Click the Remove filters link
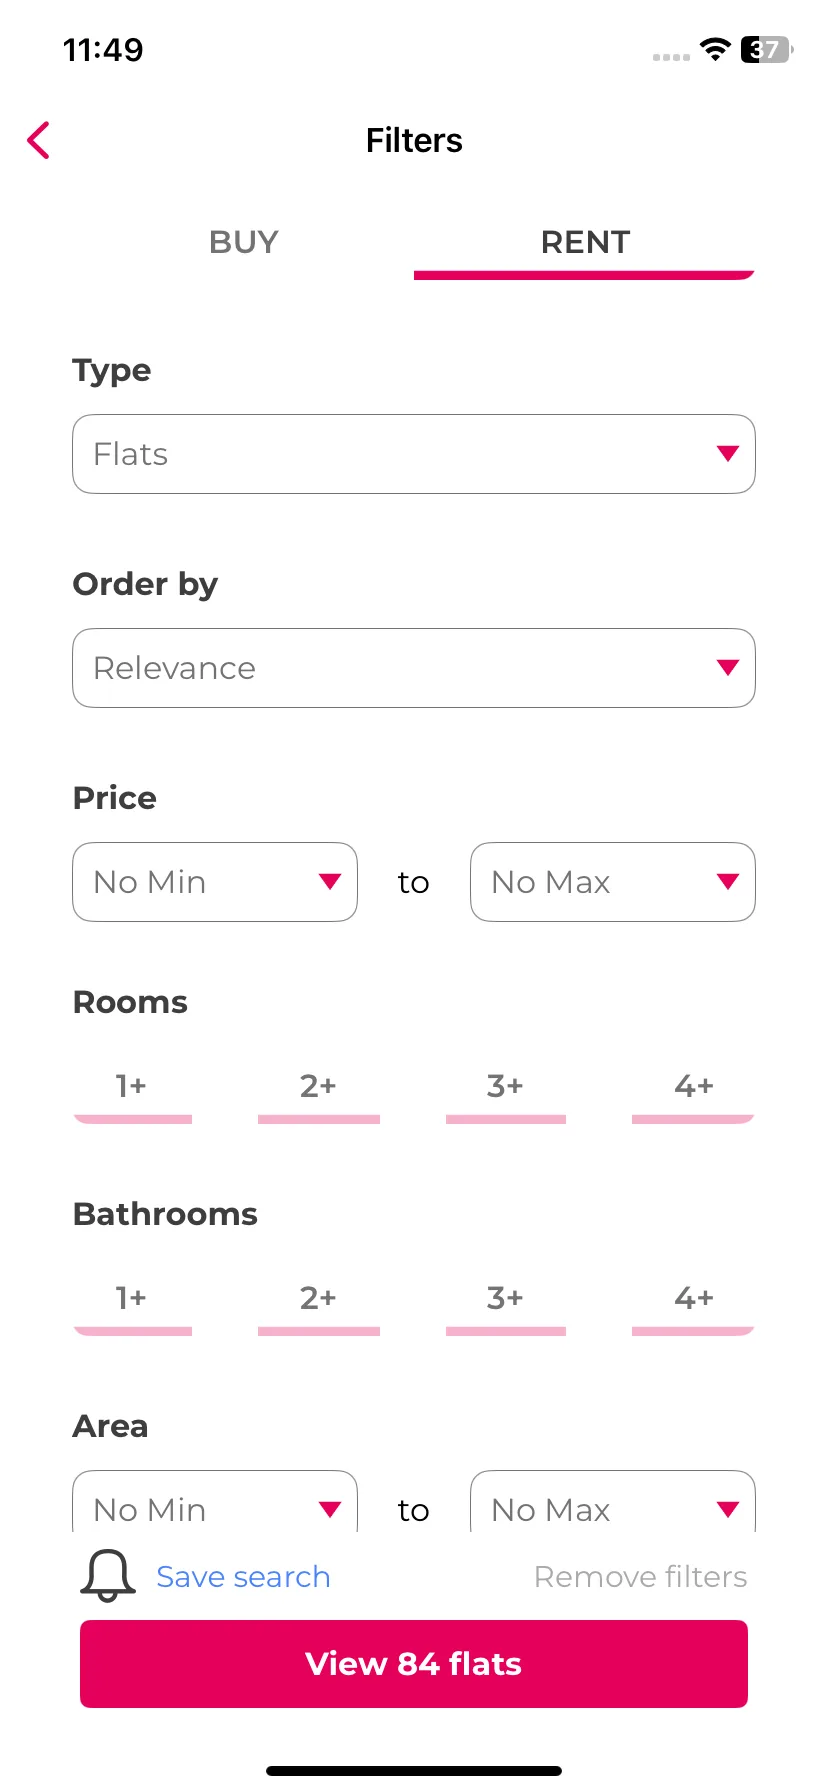Screen dimensions: 828x1792 coord(641,1577)
